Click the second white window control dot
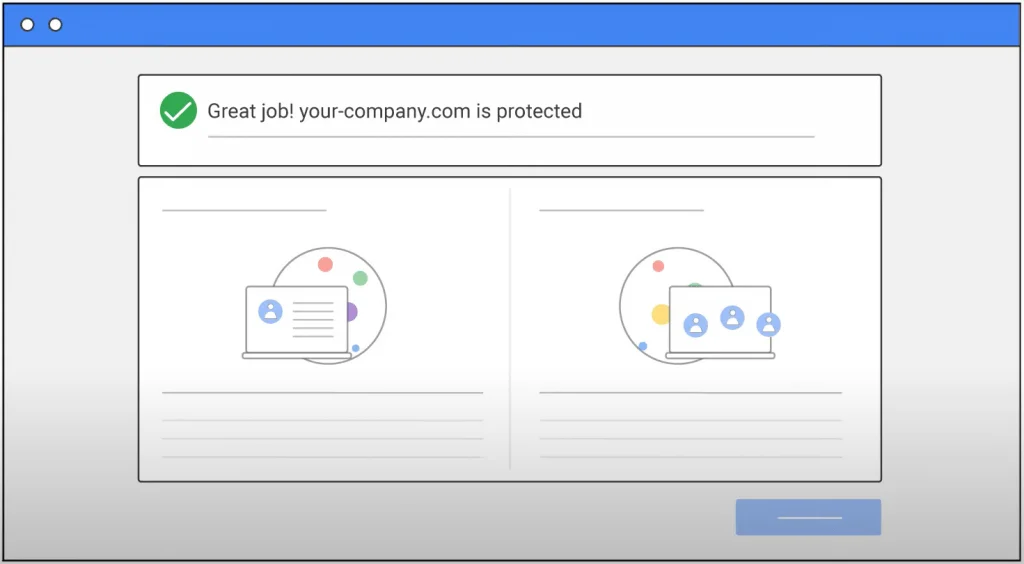Image resolution: width=1024 pixels, height=564 pixels. click(x=55, y=24)
